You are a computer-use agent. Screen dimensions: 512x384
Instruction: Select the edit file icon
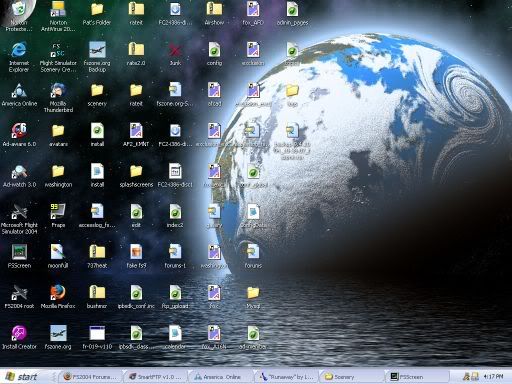coord(136,212)
